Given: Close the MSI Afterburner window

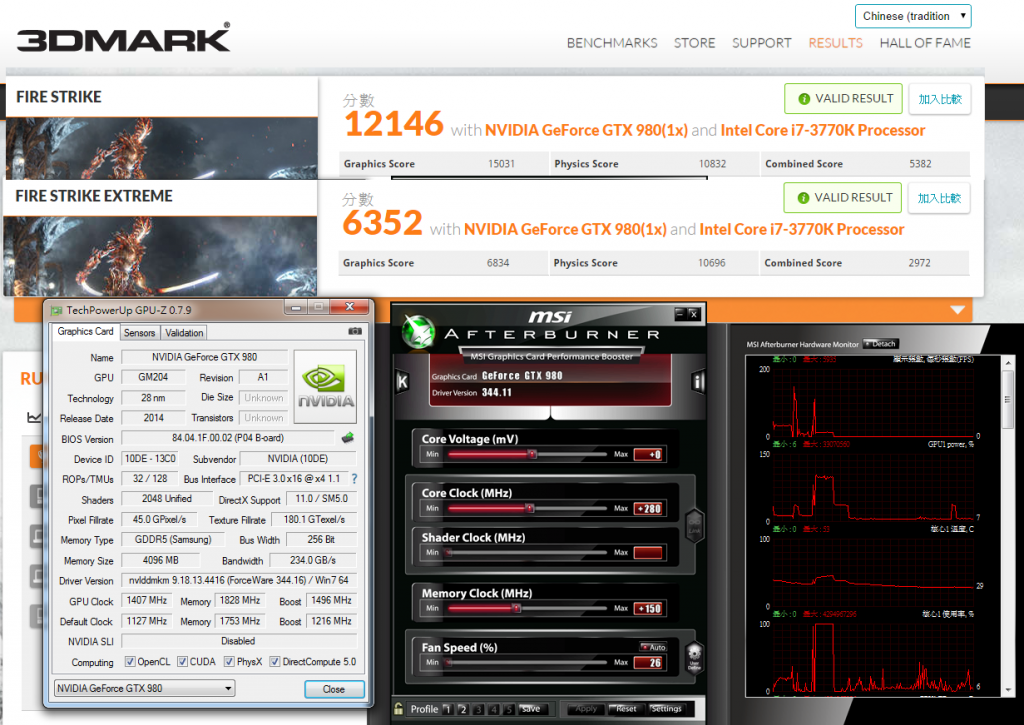Looking at the screenshot, I should click(694, 314).
